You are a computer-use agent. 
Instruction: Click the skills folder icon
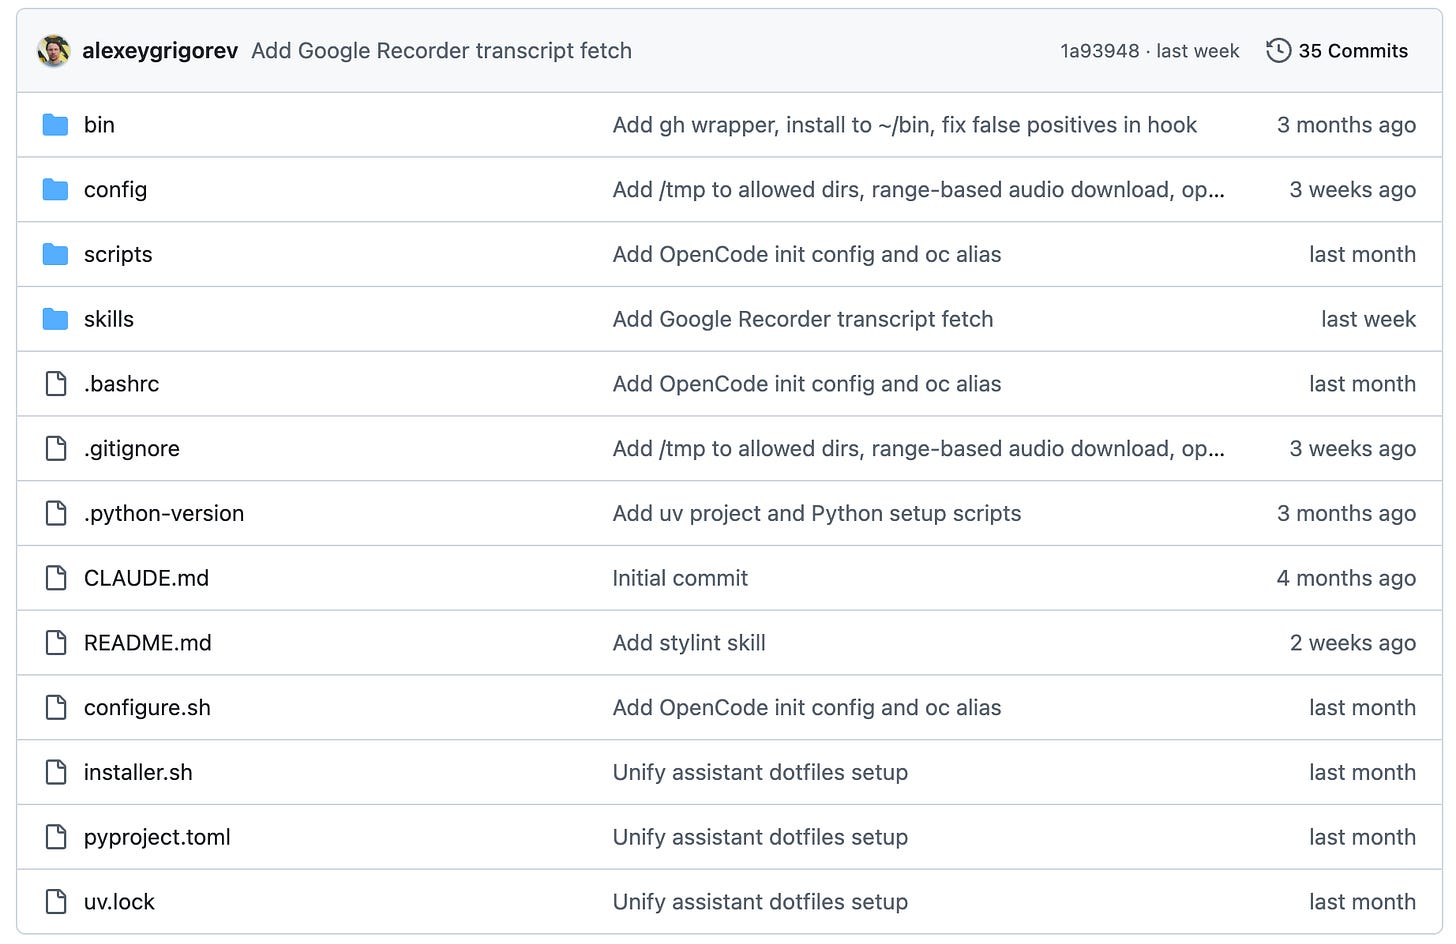coord(56,319)
